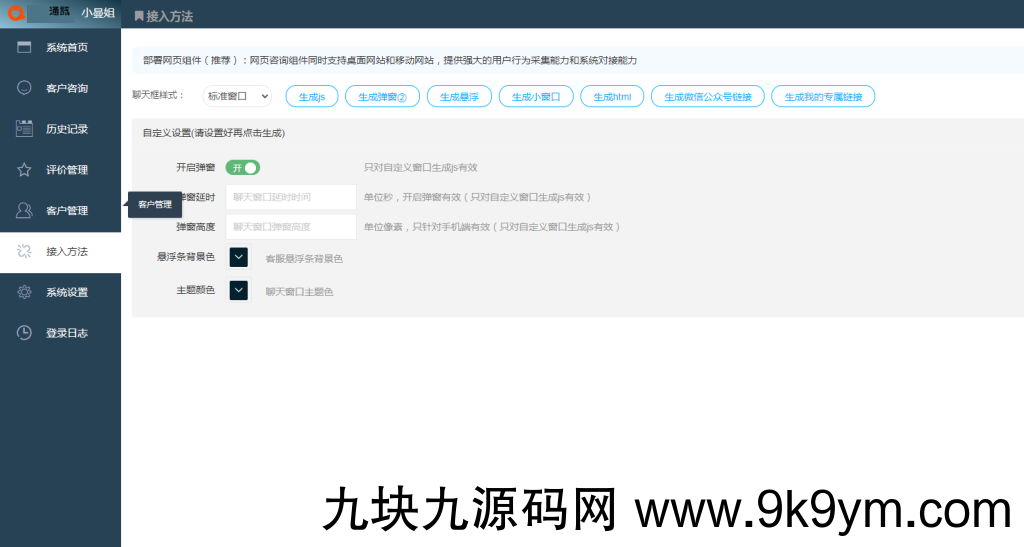This screenshot has height=547, width=1024.
Task: Click the 系统设置 gear icon
Action: pos(24,292)
